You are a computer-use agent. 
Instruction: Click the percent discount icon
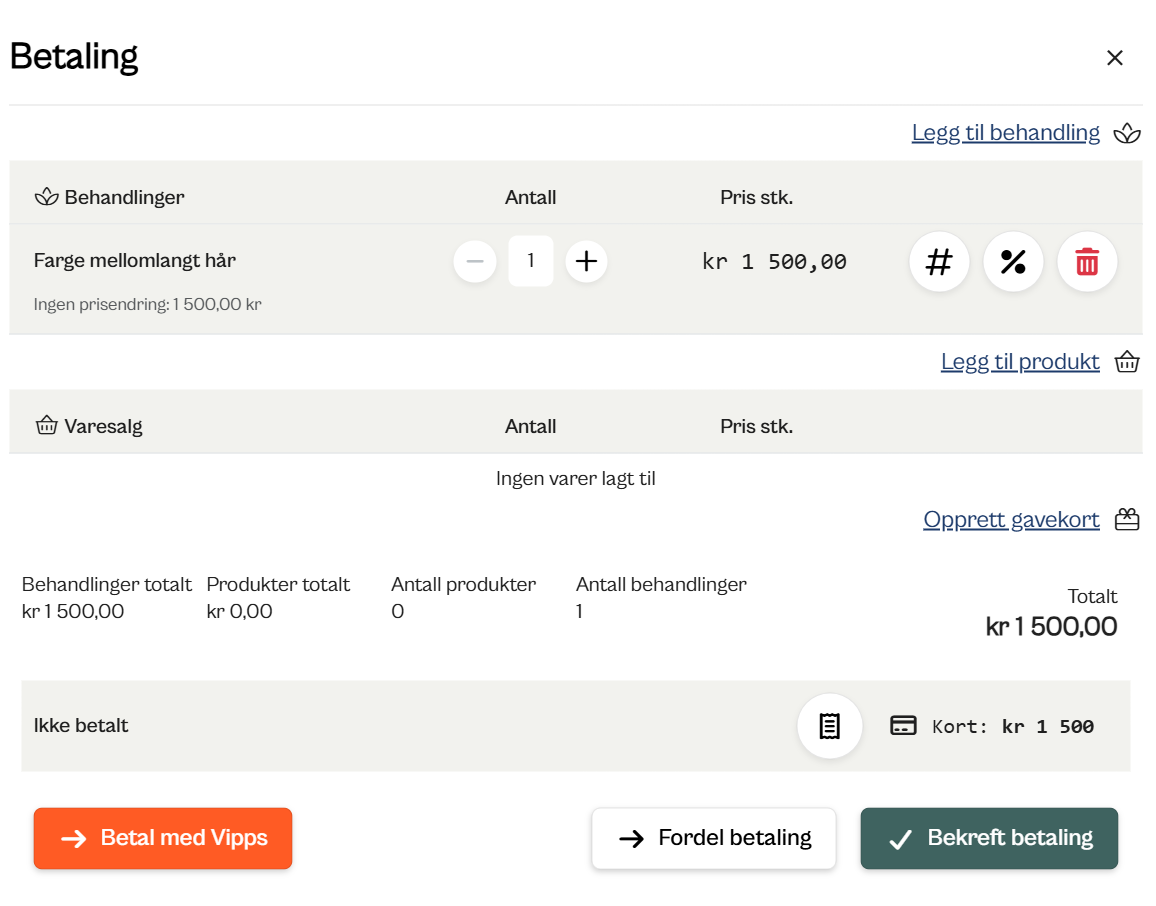coord(1013,262)
